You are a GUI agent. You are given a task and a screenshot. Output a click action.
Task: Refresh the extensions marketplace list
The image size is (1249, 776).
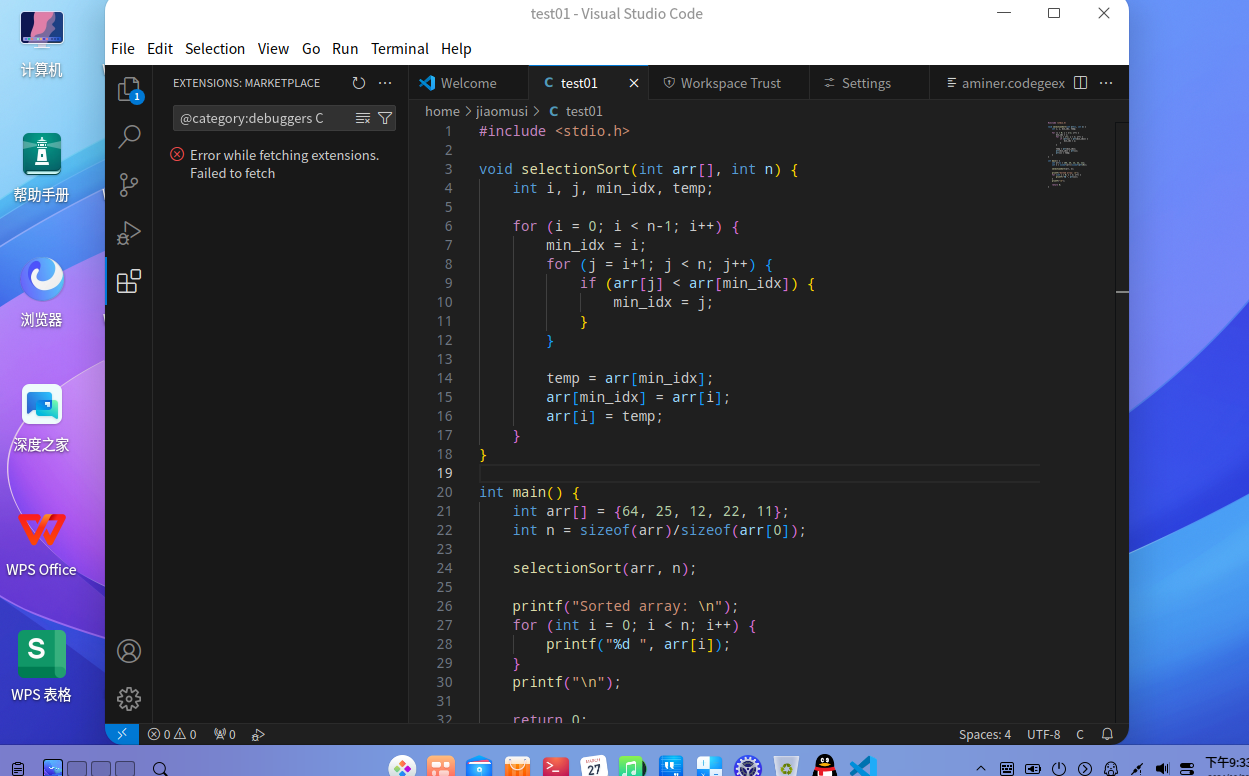point(359,83)
